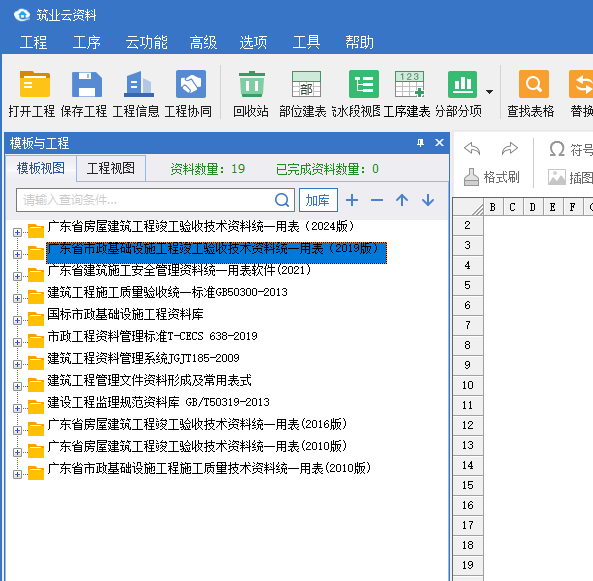Click the 加库 button
Viewport: 593px width, 581px height.
[x=318, y=200]
